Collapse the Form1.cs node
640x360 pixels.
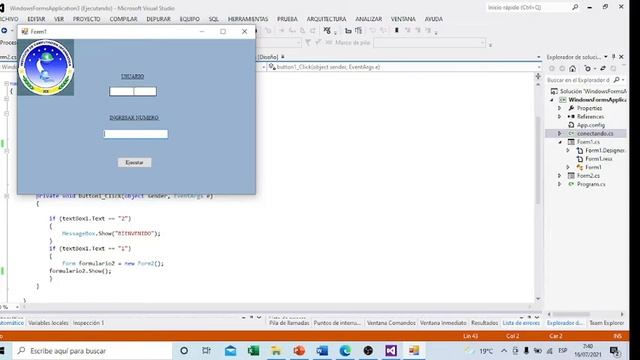click(560, 142)
